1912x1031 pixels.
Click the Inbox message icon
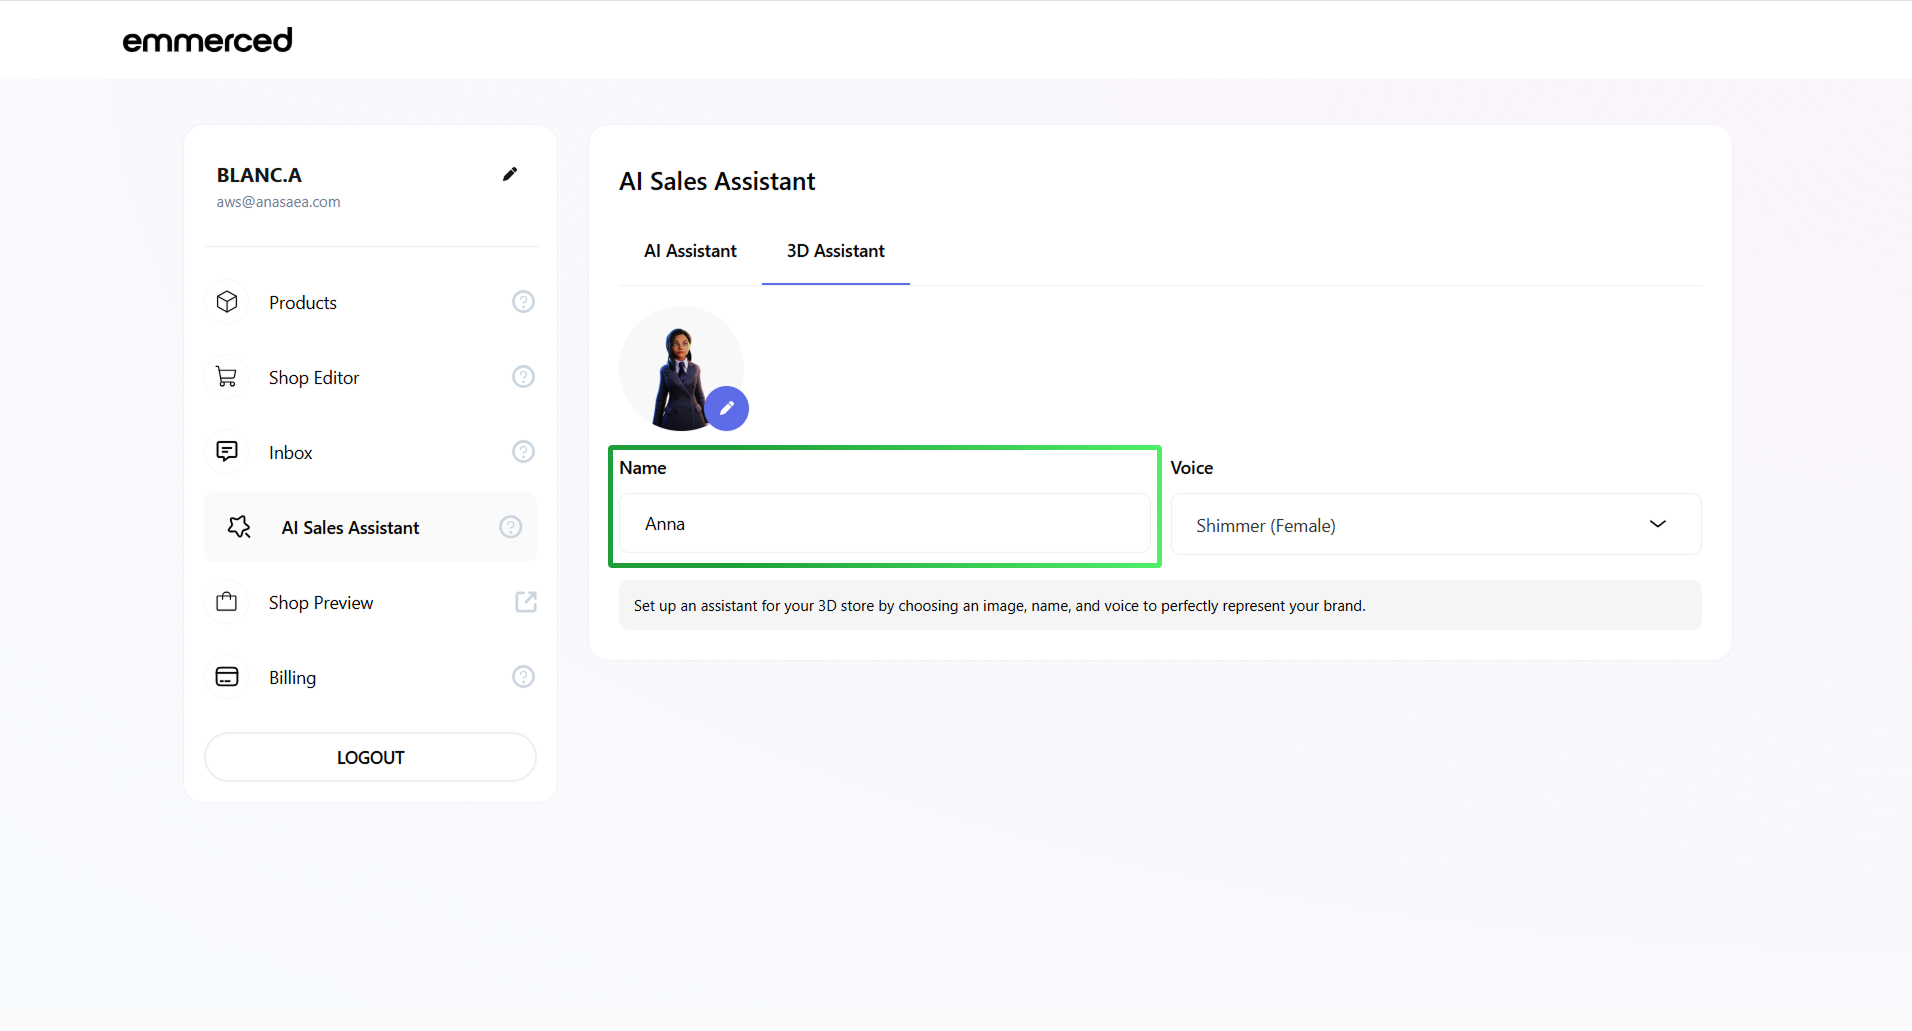[227, 452]
